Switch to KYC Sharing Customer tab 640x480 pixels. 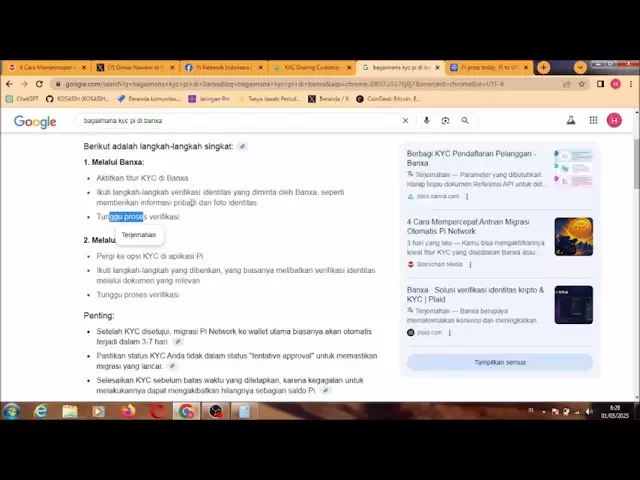click(x=311, y=68)
